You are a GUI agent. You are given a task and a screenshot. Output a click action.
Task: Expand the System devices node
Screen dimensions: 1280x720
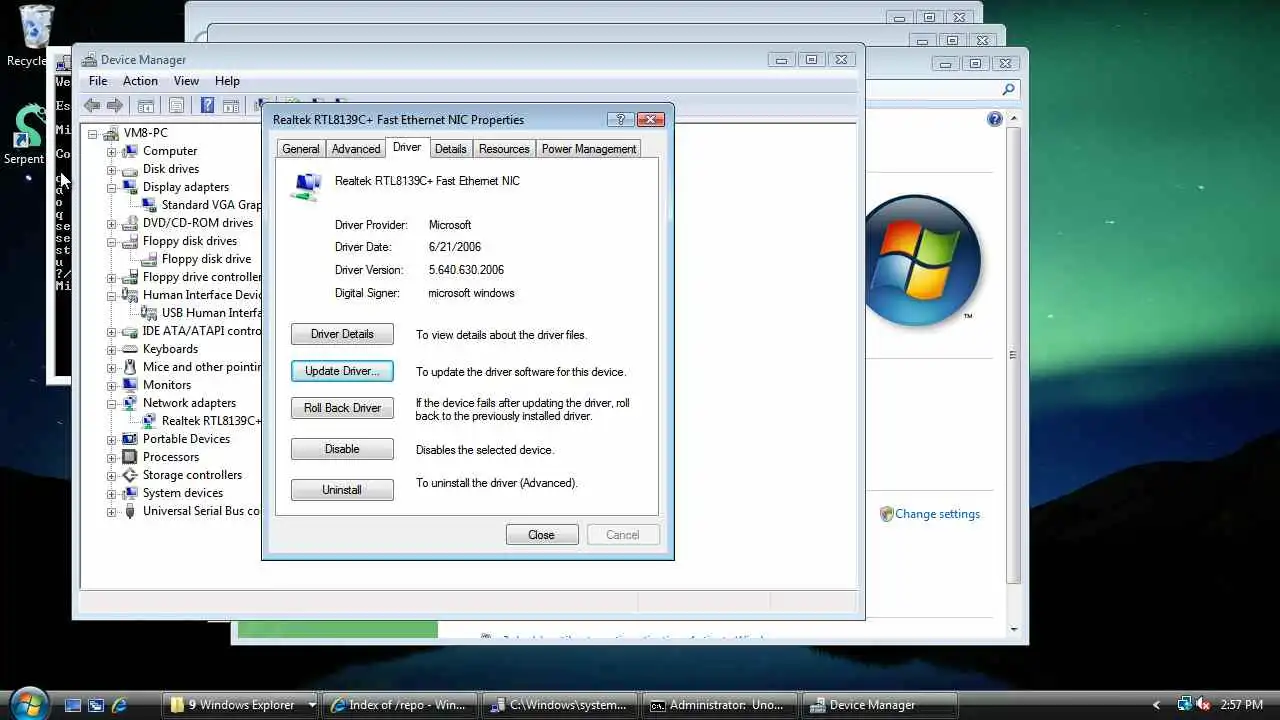(x=112, y=493)
